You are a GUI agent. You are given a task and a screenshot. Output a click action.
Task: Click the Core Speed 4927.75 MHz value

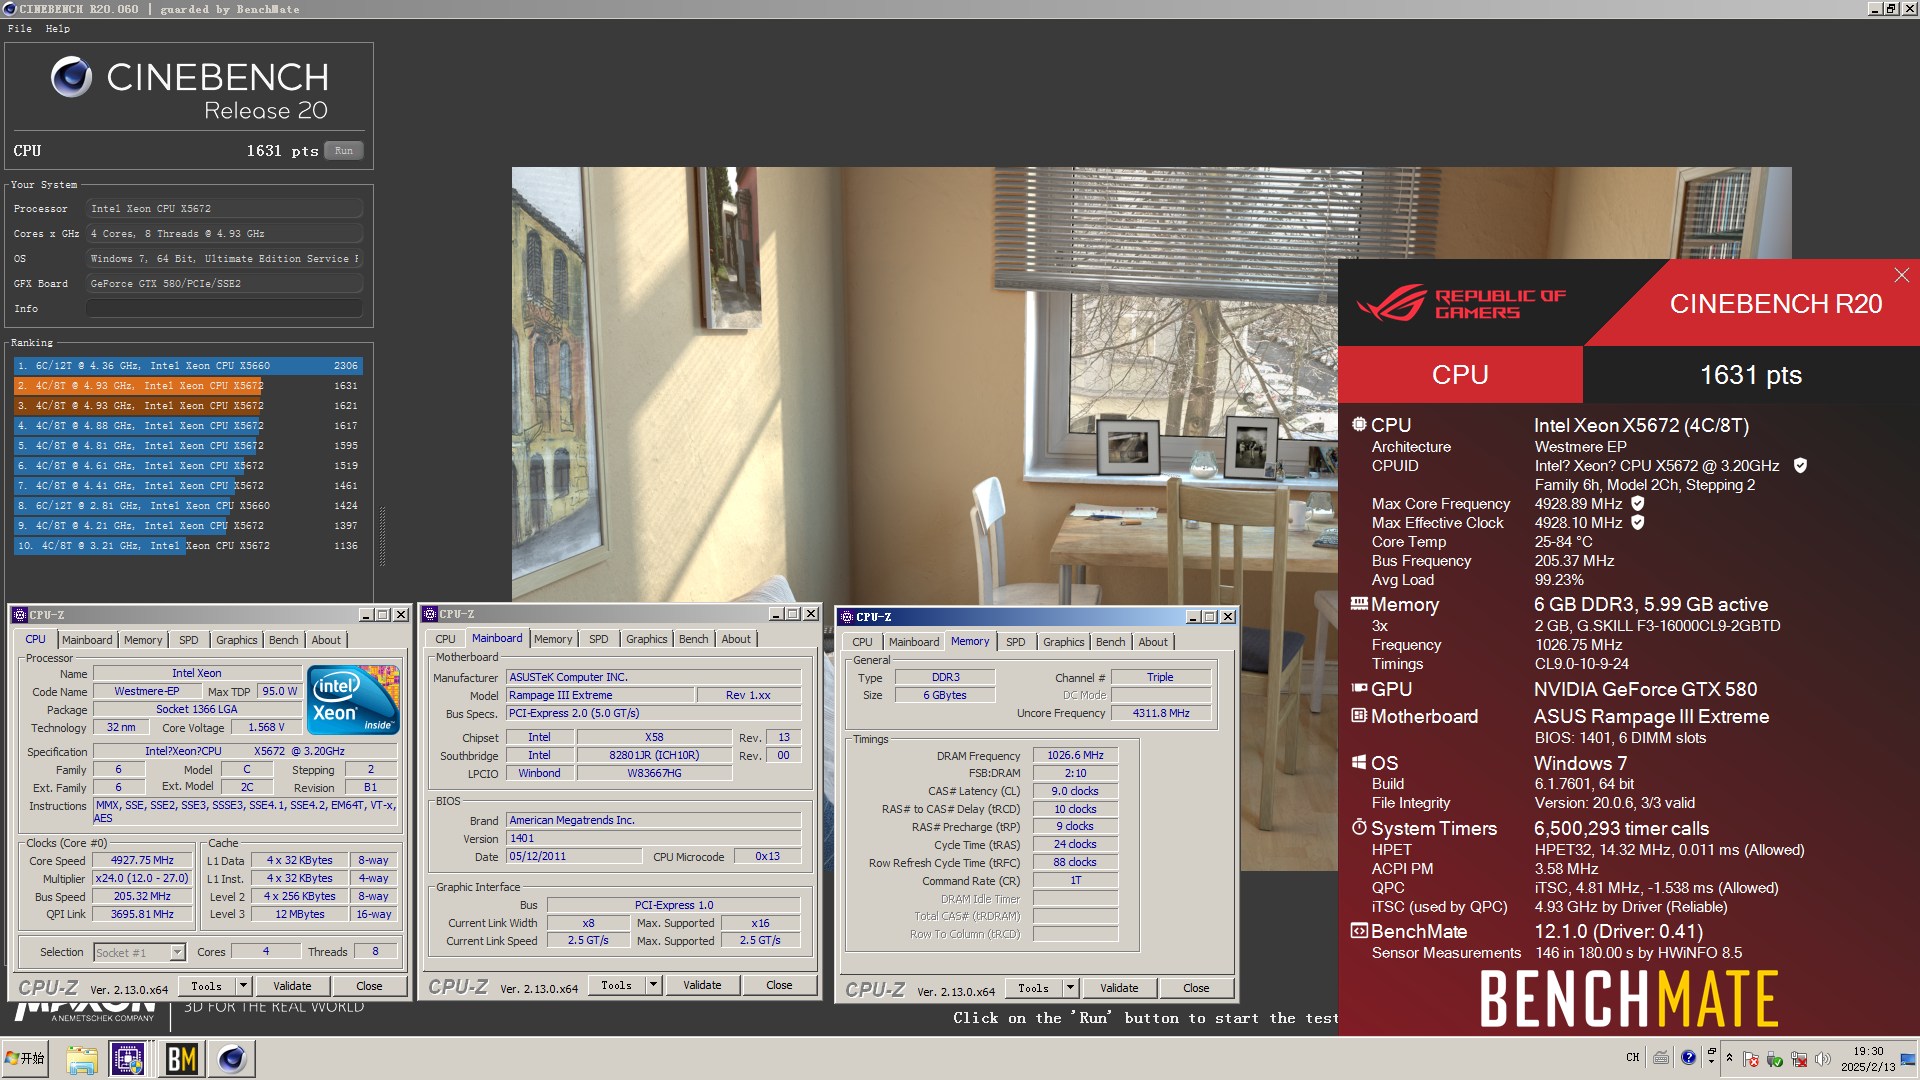pyautogui.click(x=143, y=861)
